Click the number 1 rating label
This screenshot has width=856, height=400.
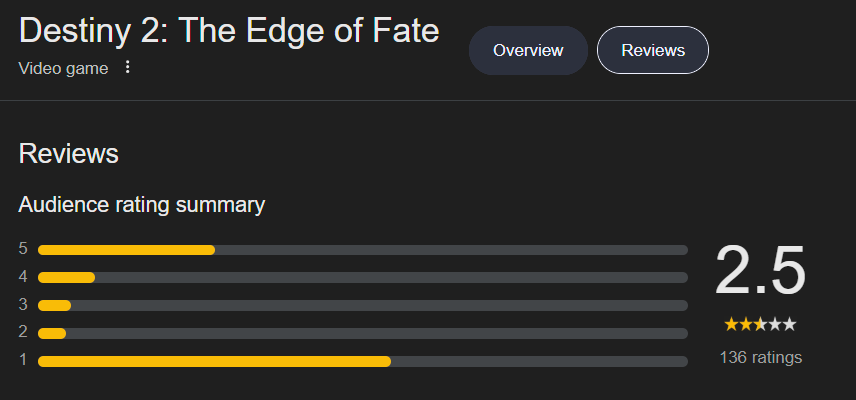click(x=23, y=360)
